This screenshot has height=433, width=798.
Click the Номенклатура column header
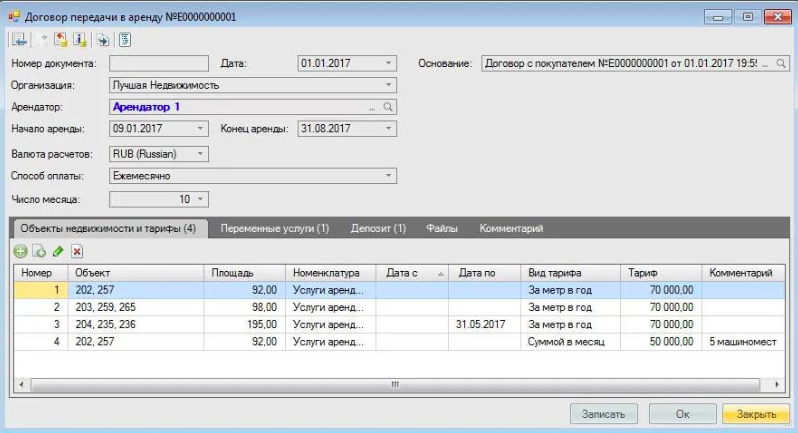point(331,273)
